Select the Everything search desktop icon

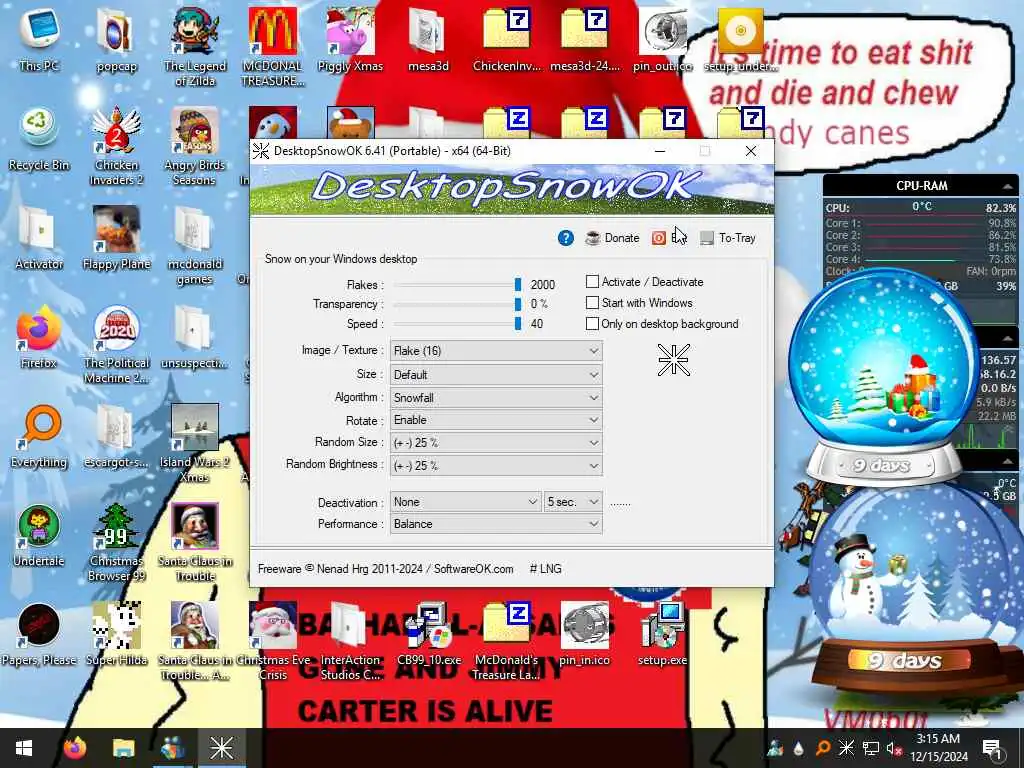(39, 436)
